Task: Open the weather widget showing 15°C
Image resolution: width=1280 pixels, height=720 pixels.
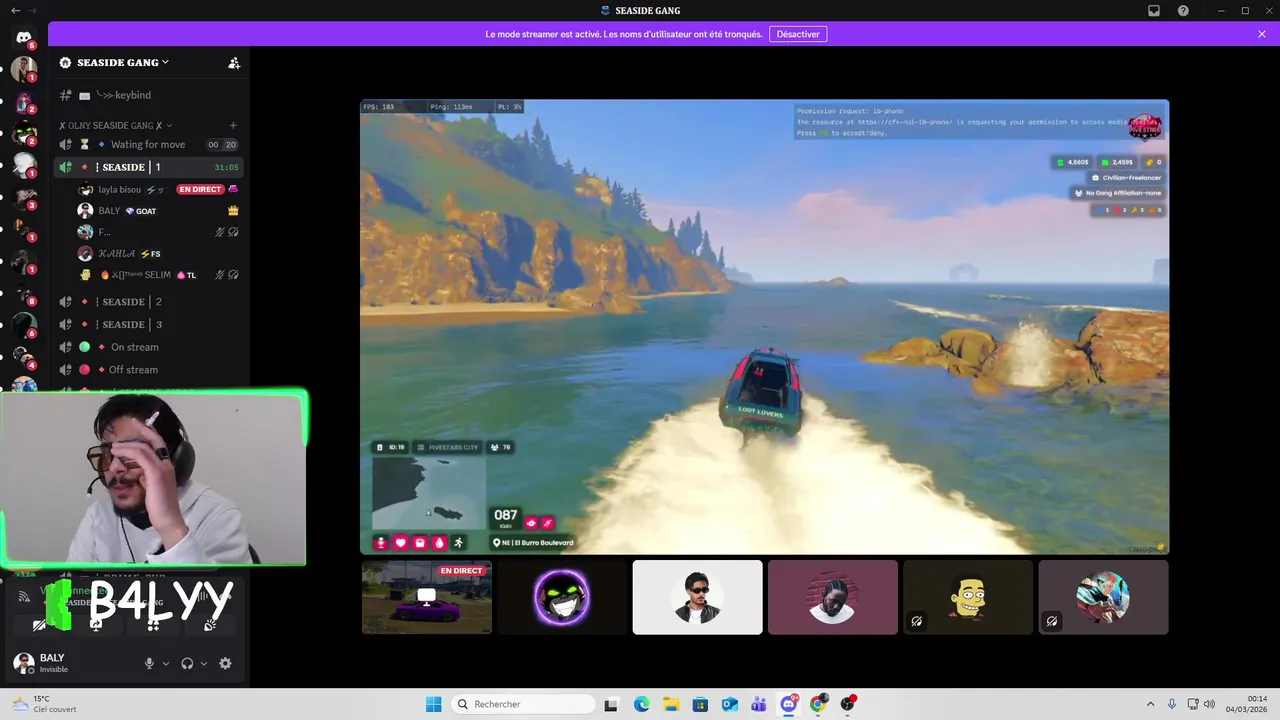Action: 45,704
